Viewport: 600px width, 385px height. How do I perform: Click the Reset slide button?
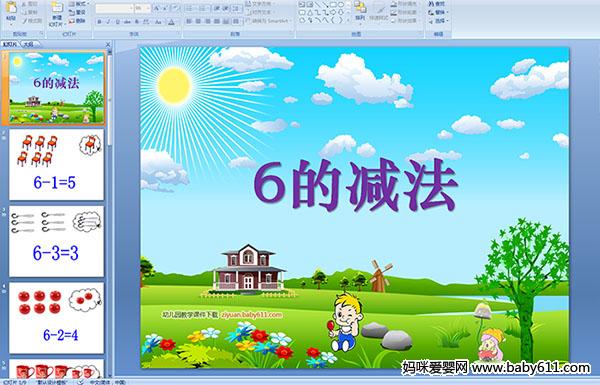point(78,13)
